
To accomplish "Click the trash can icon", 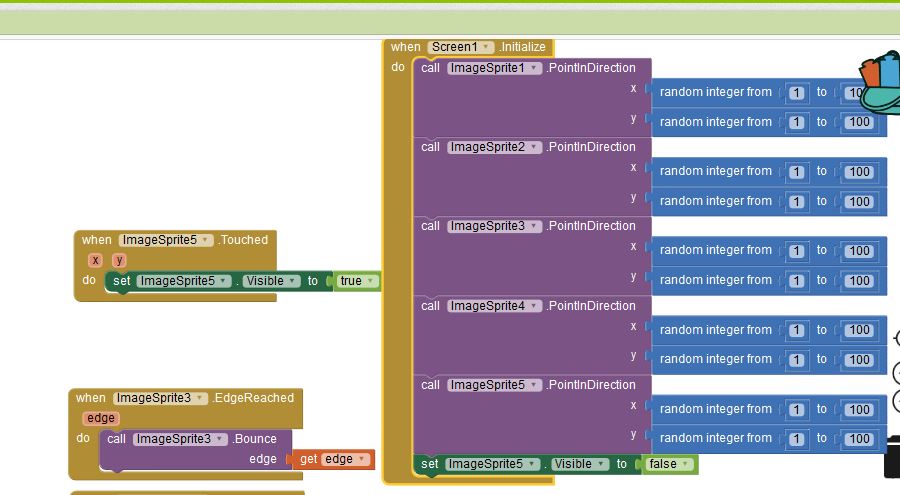I will coord(892,456).
